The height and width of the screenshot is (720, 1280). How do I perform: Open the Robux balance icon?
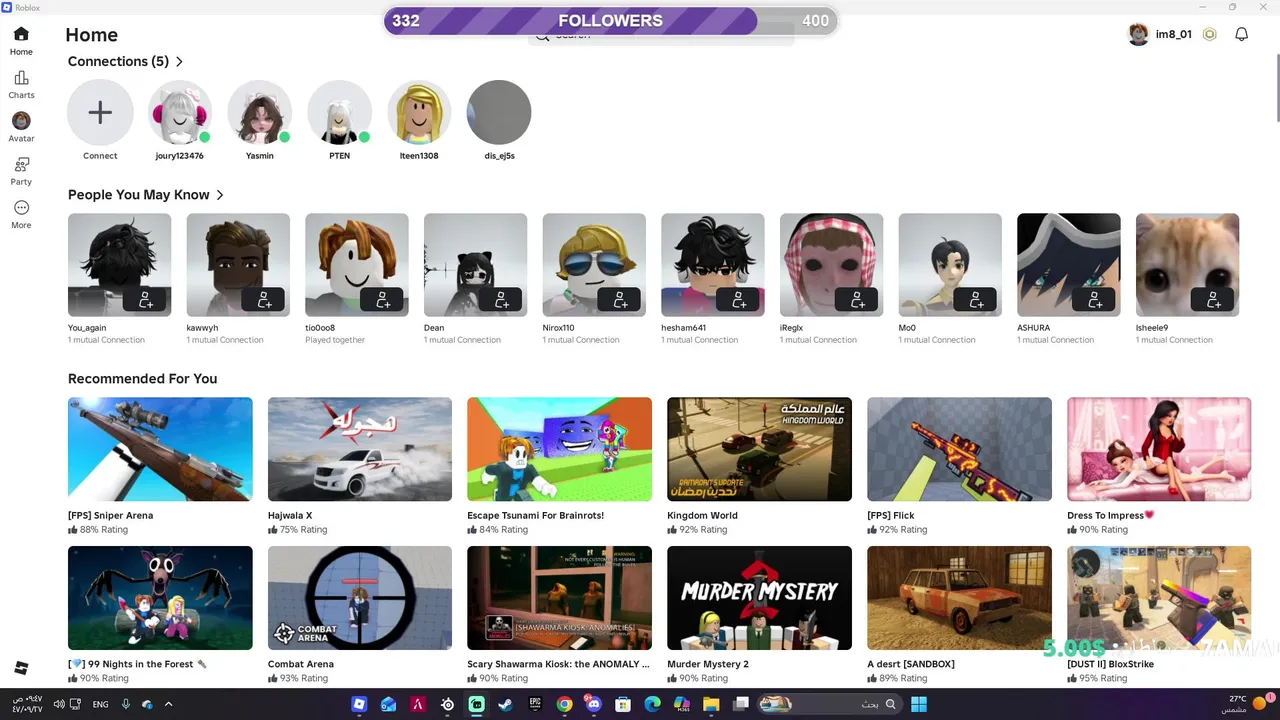pos(1209,34)
